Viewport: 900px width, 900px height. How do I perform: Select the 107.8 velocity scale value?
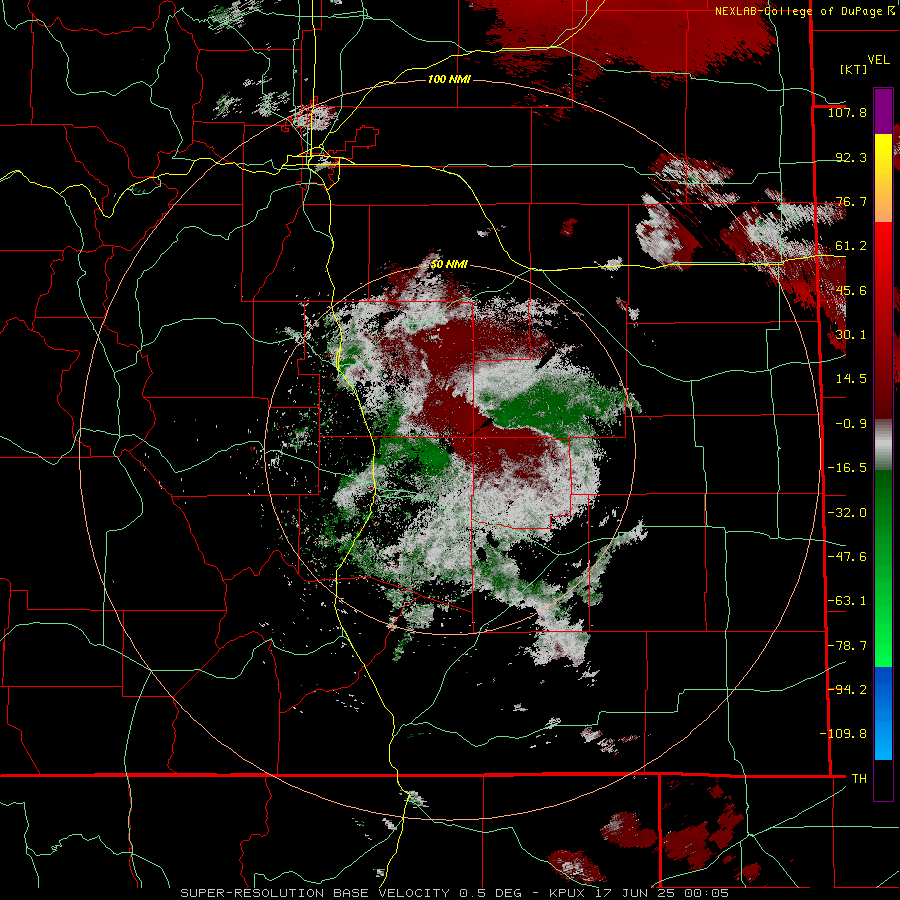847,112
